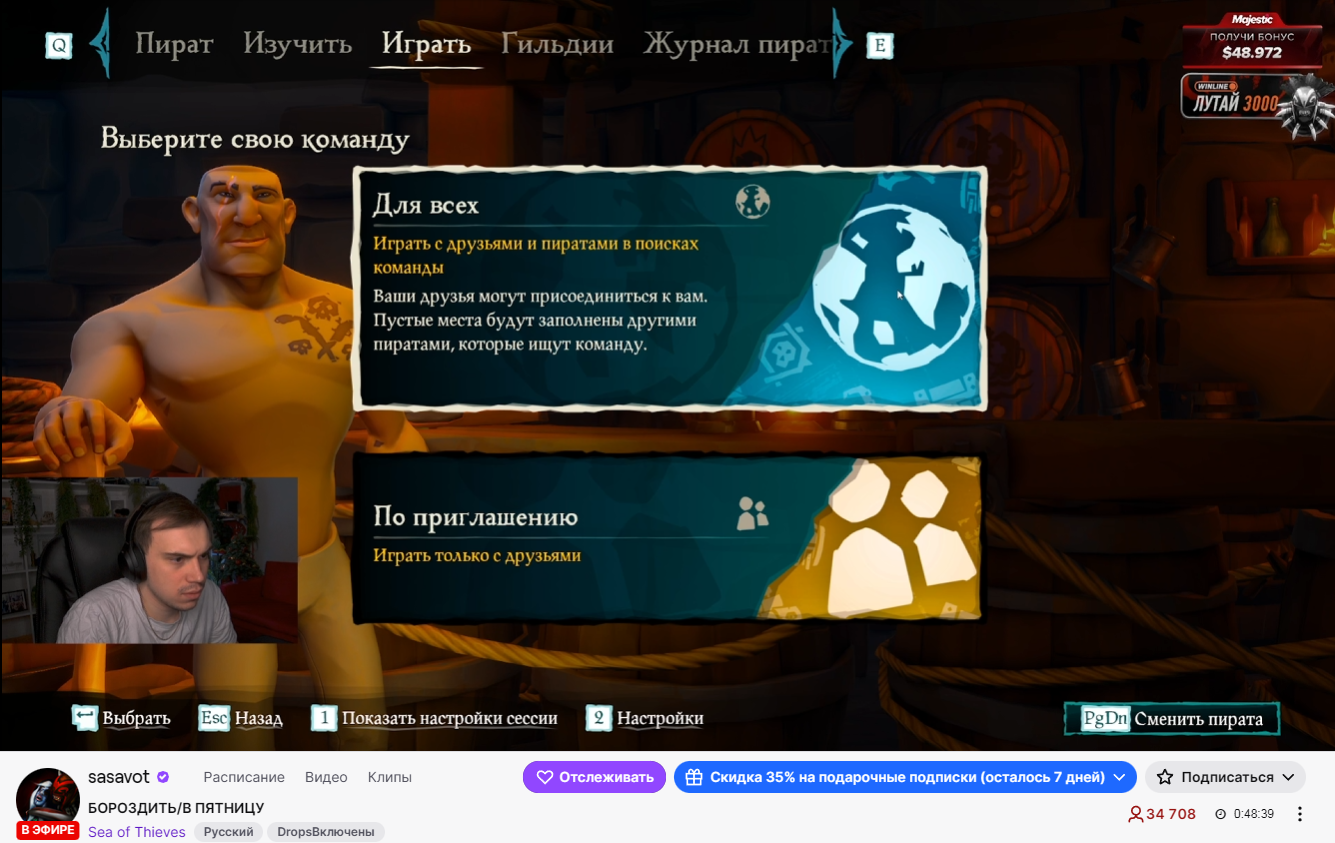The image size is (1335, 843).
Task: Follow the channel with Отслеживать
Action: tap(594, 777)
